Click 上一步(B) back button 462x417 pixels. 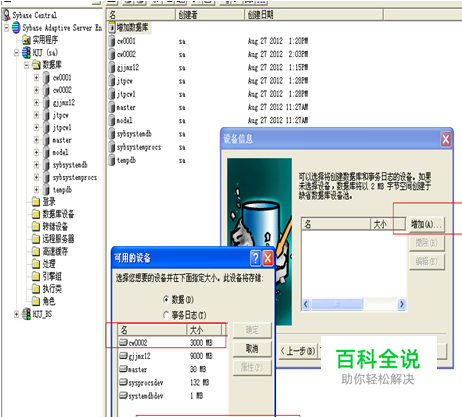[x=298, y=351]
